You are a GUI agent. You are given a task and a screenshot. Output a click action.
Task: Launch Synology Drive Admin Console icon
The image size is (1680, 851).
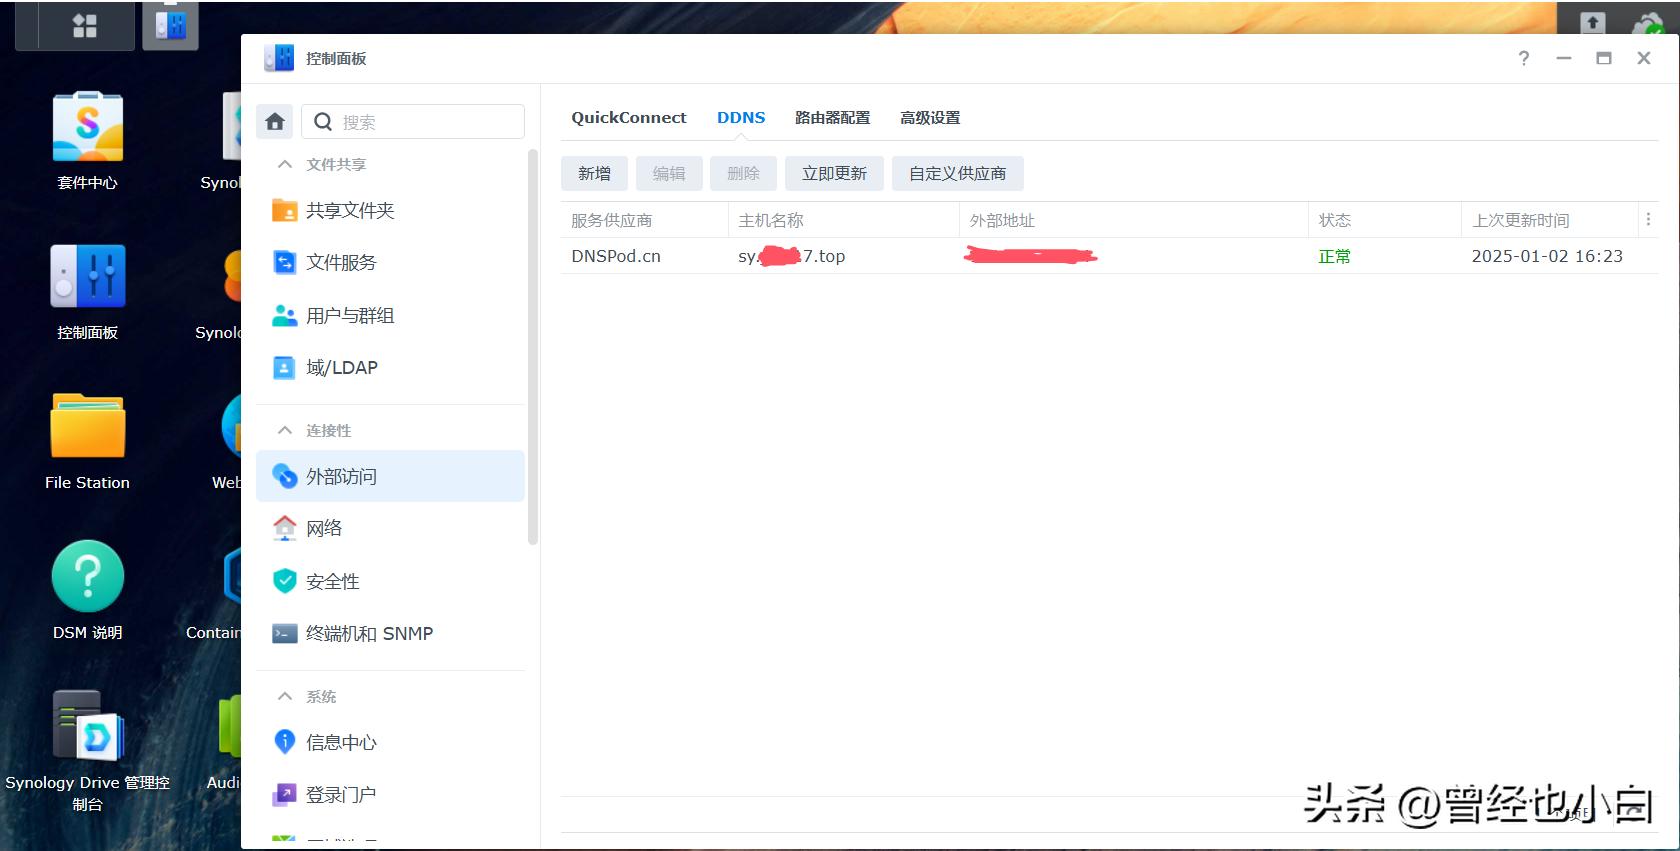tap(88, 727)
